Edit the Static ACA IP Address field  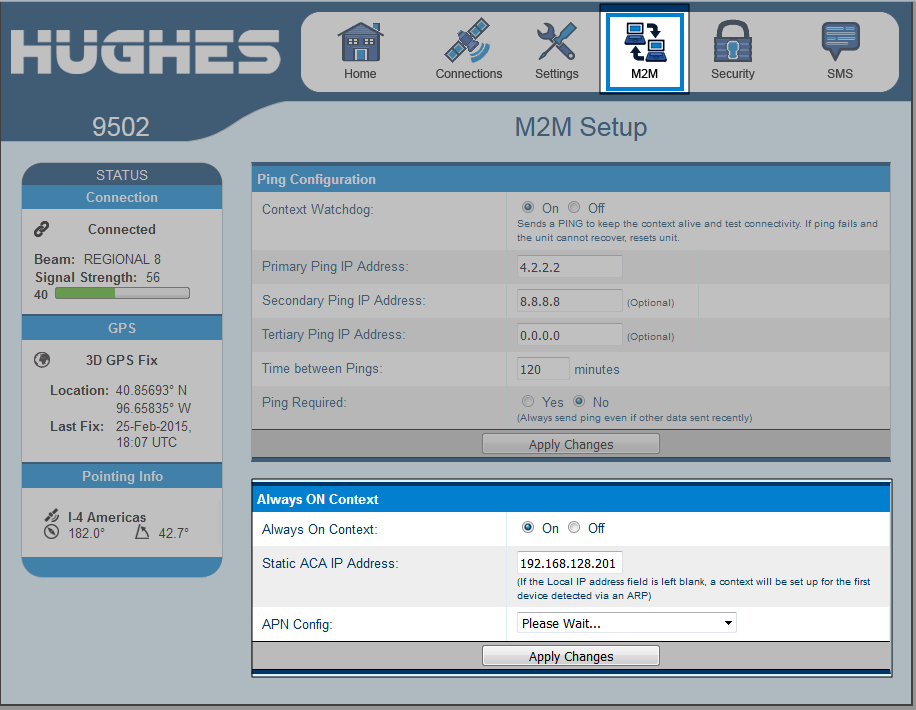(569, 563)
